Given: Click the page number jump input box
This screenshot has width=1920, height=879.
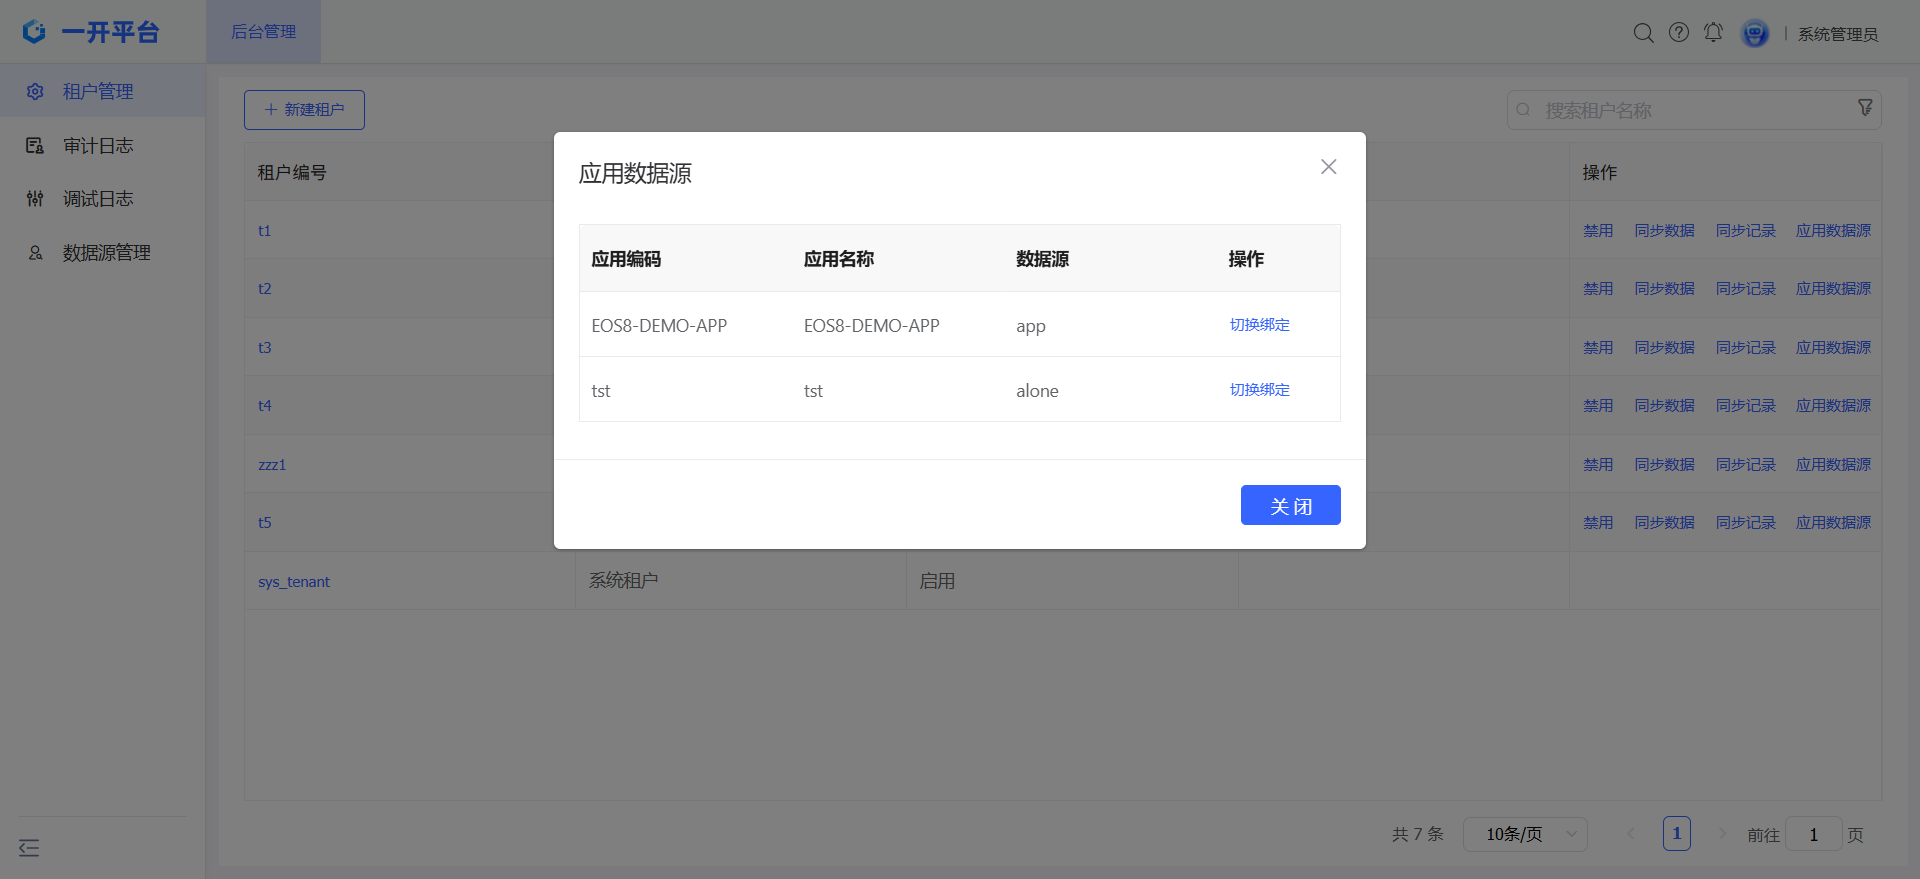Looking at the screenshot, I should tap(1813, 834).
